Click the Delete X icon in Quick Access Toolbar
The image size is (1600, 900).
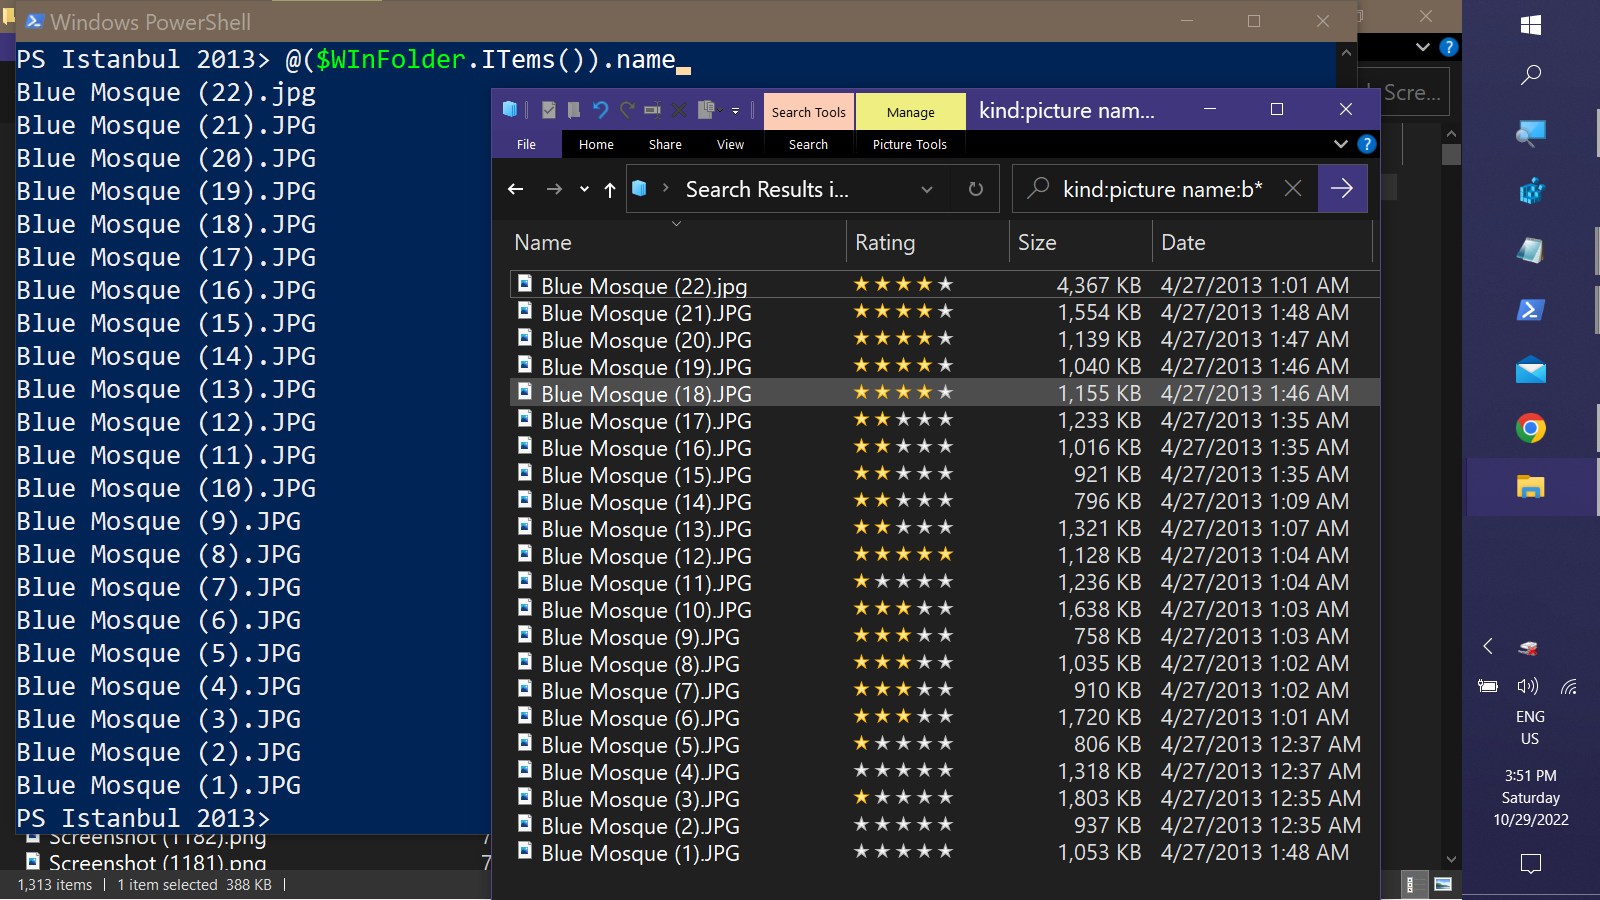(x=679, y=110)
